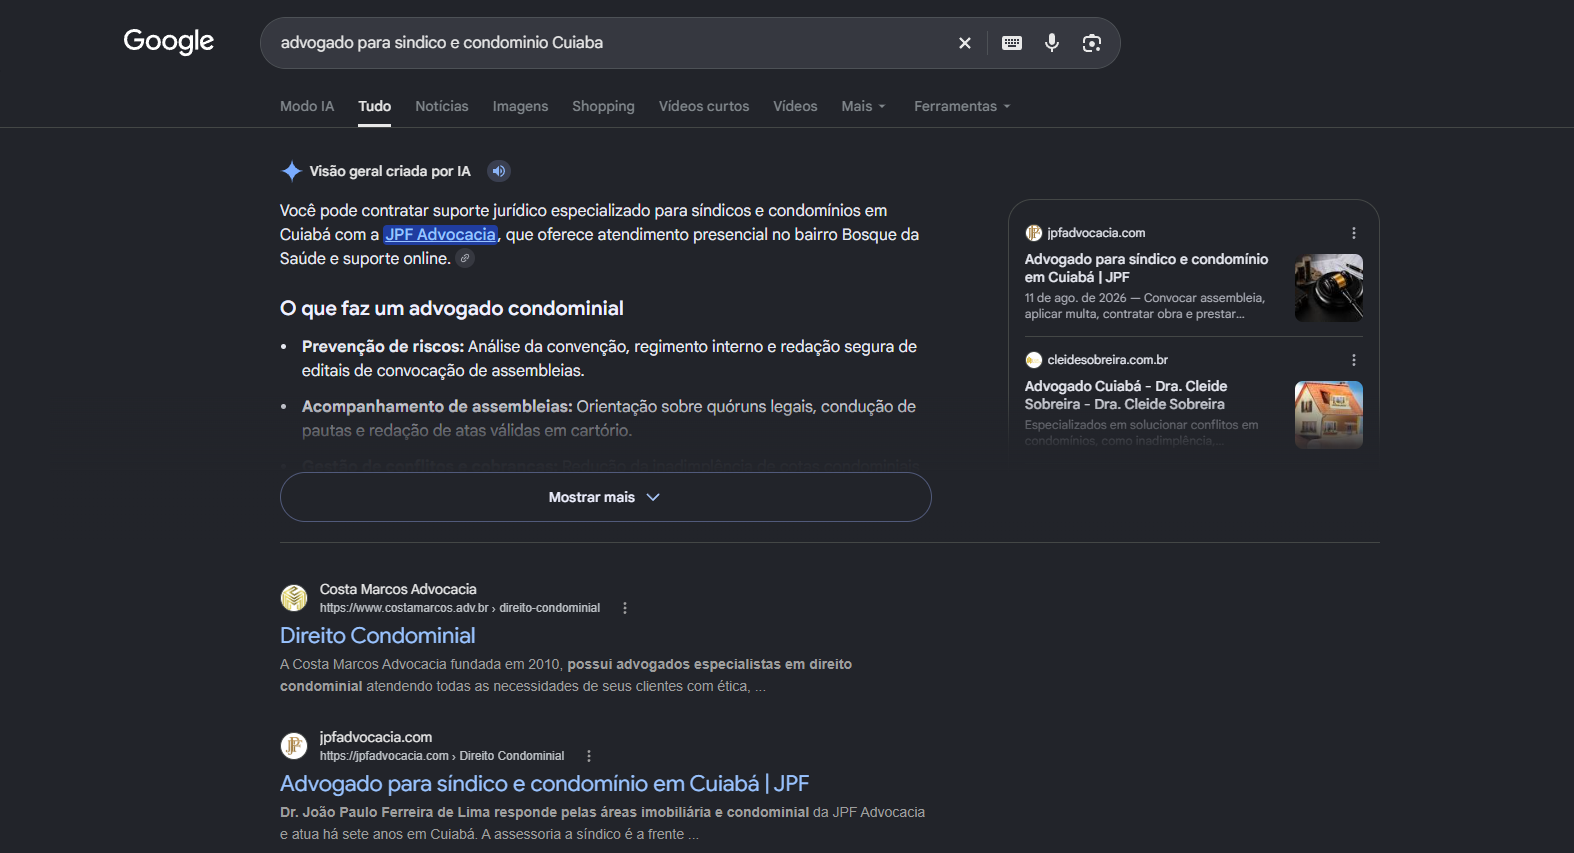
Task: Click the 'https://jpfadvocacia.com › Direito Condominial' breadcrumb
Action: tap(442, 756)
